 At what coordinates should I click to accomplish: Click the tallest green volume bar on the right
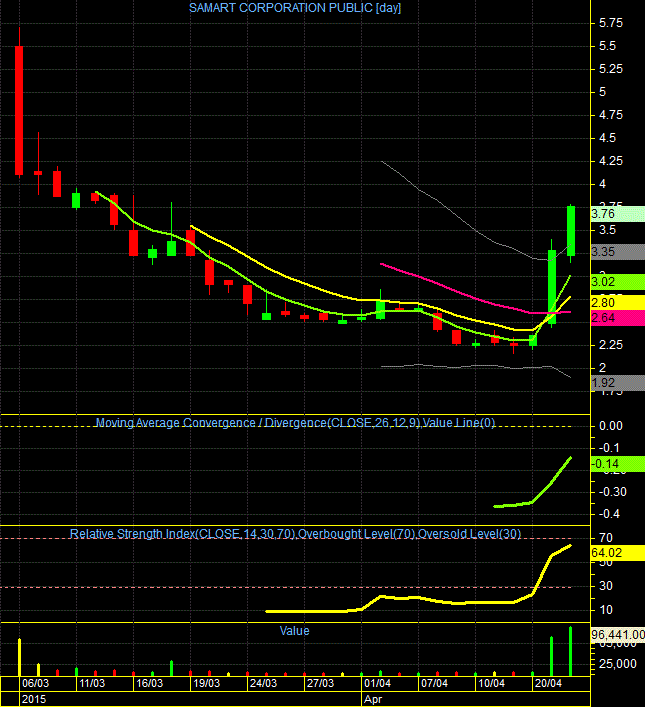pos(571,652)
